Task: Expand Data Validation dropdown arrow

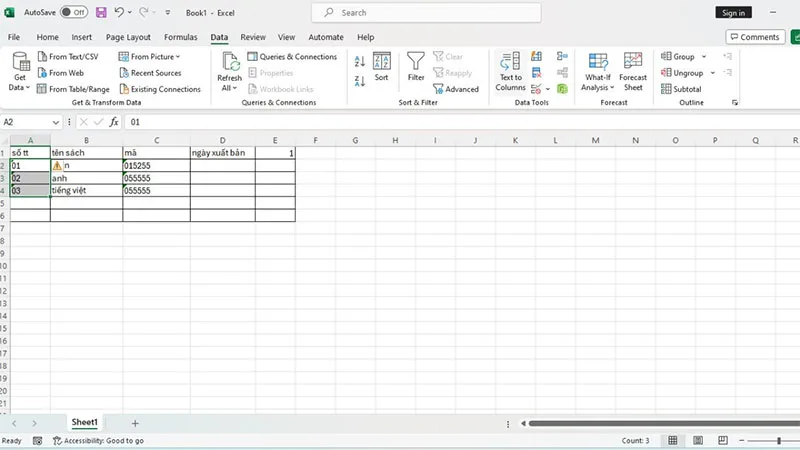Action: [x=548, y=89]
